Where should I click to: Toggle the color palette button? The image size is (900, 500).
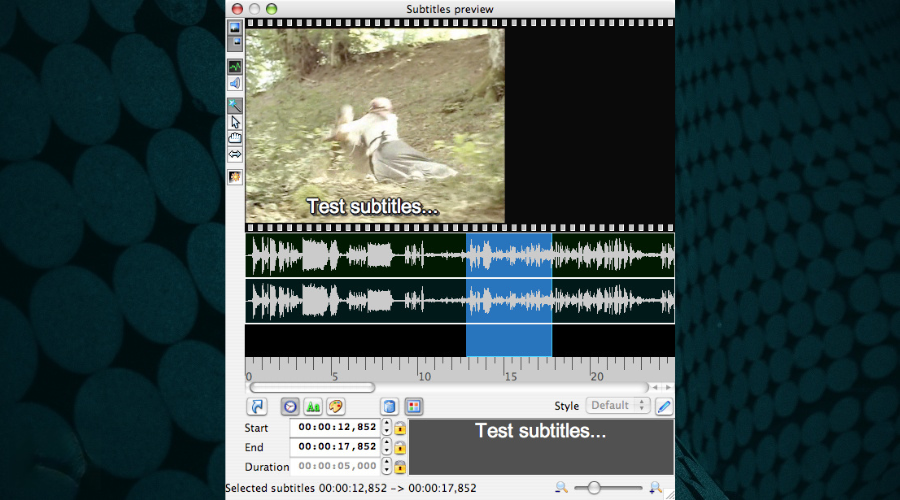point(336,406)
